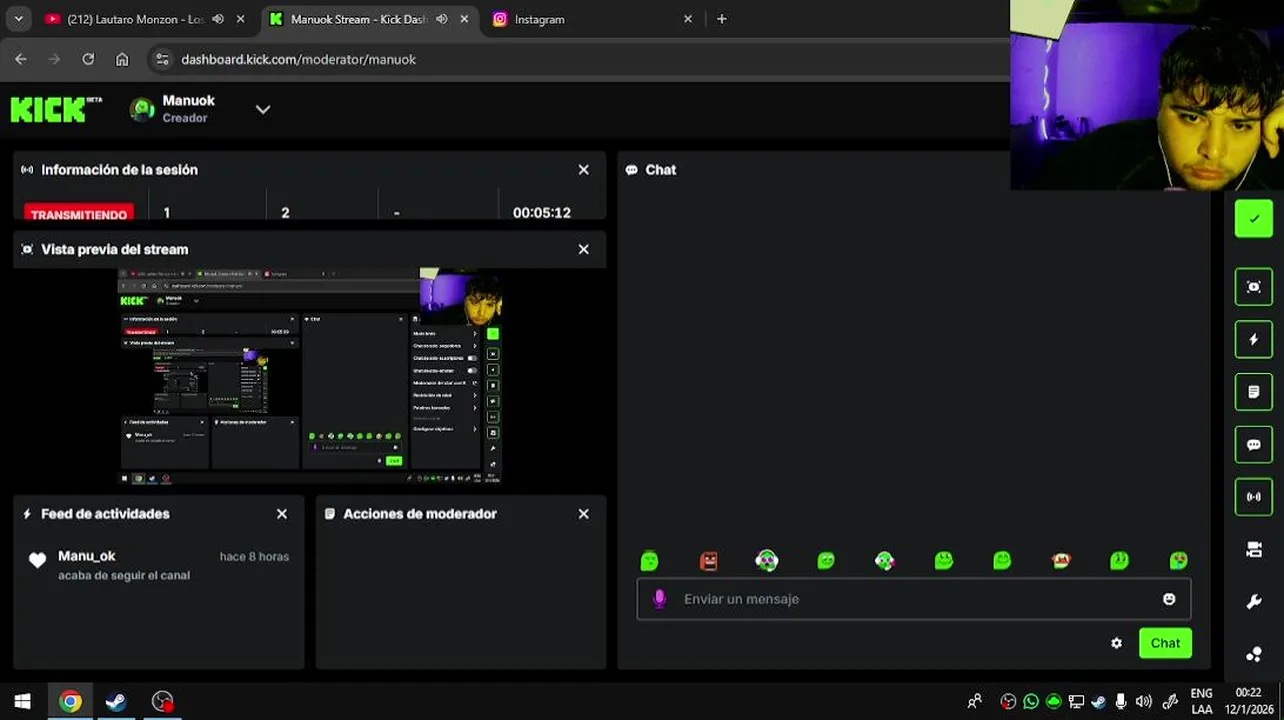Open the Manuok avatar

coord(142,109)
